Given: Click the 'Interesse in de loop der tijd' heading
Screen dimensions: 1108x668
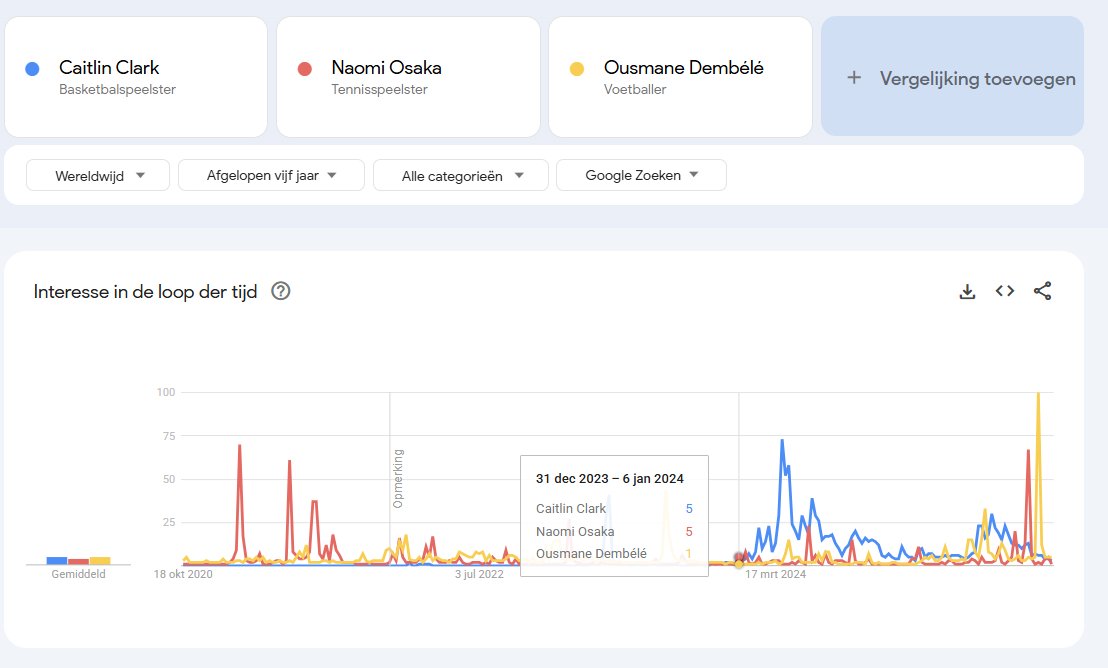Looking at the screenshot, I should click(146, 292).
